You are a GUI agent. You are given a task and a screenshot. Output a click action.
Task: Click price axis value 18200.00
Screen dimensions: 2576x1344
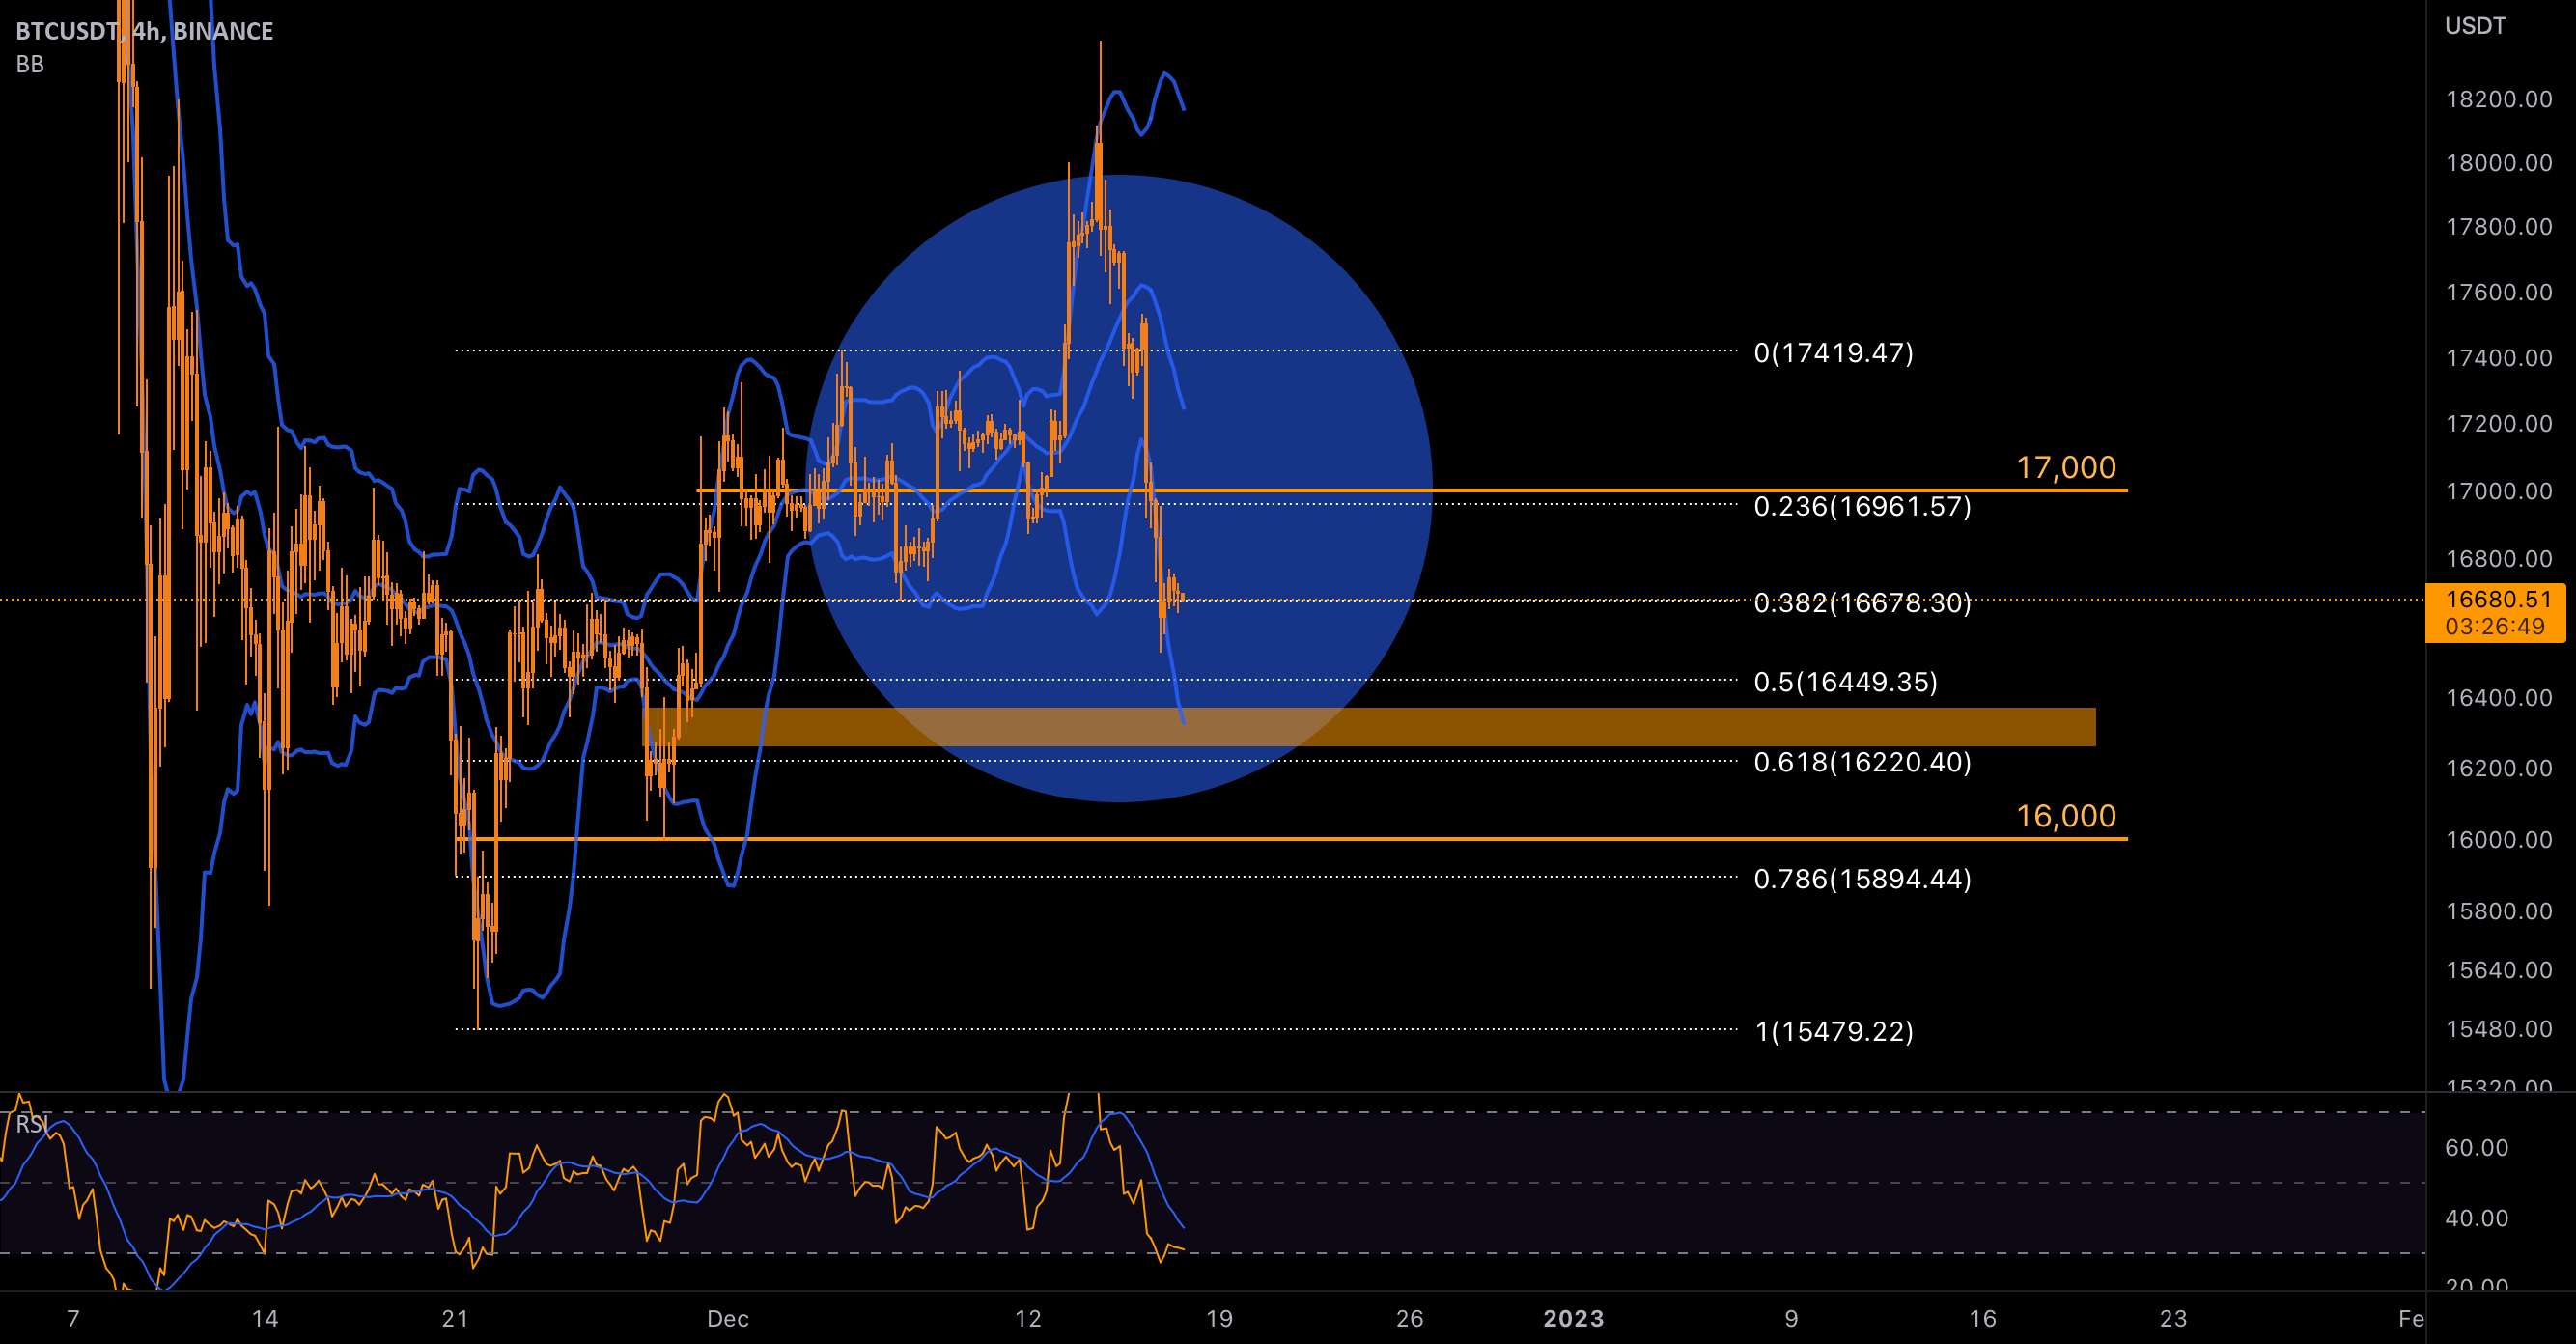pos(2499,99)
